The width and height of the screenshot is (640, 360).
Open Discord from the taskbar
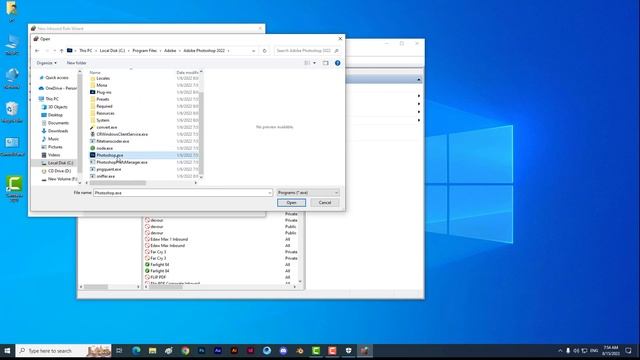[x=283, y=351]
